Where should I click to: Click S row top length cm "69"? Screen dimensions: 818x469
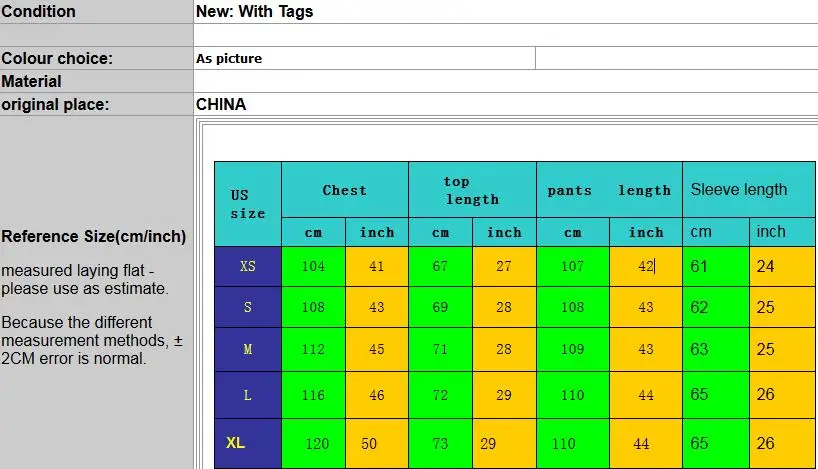tap(440, 307)
